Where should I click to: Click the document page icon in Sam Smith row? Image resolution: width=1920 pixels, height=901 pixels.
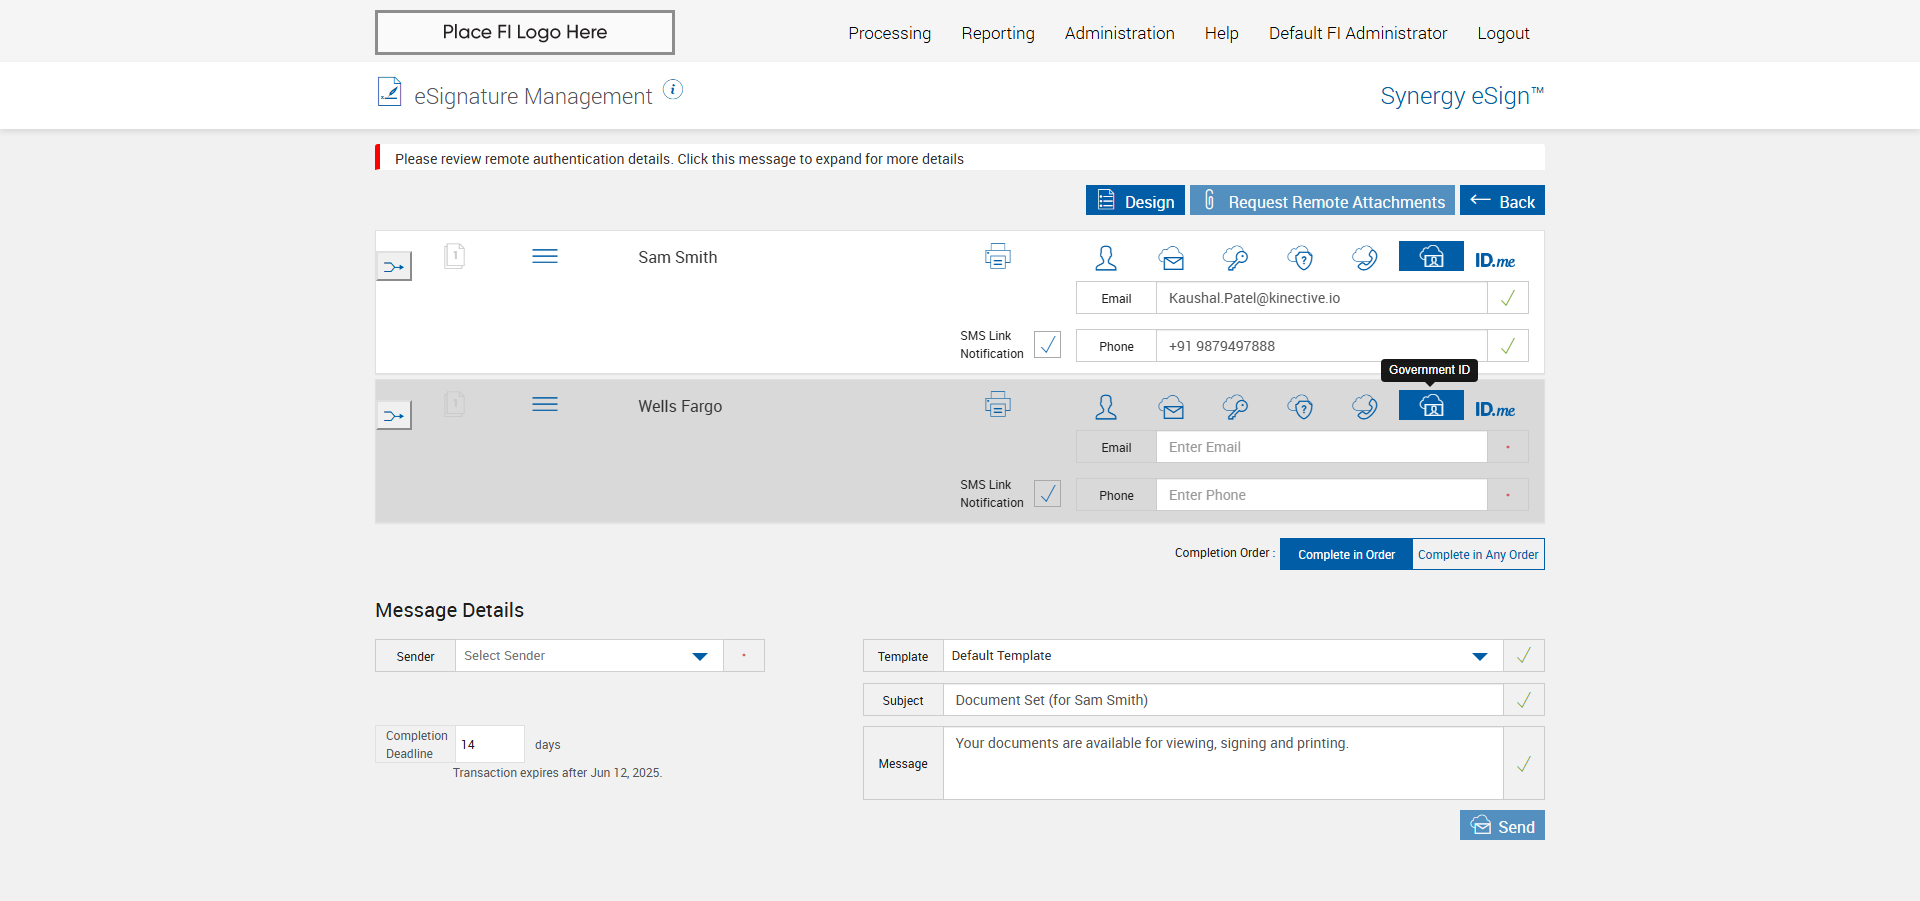454,257
